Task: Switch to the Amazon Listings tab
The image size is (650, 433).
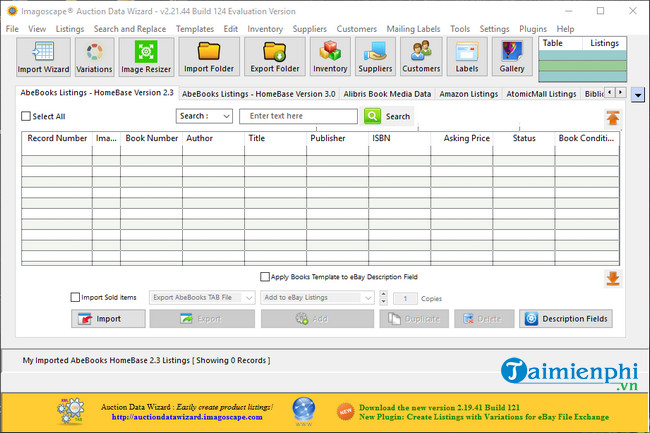Action: (x=468, y=94)
